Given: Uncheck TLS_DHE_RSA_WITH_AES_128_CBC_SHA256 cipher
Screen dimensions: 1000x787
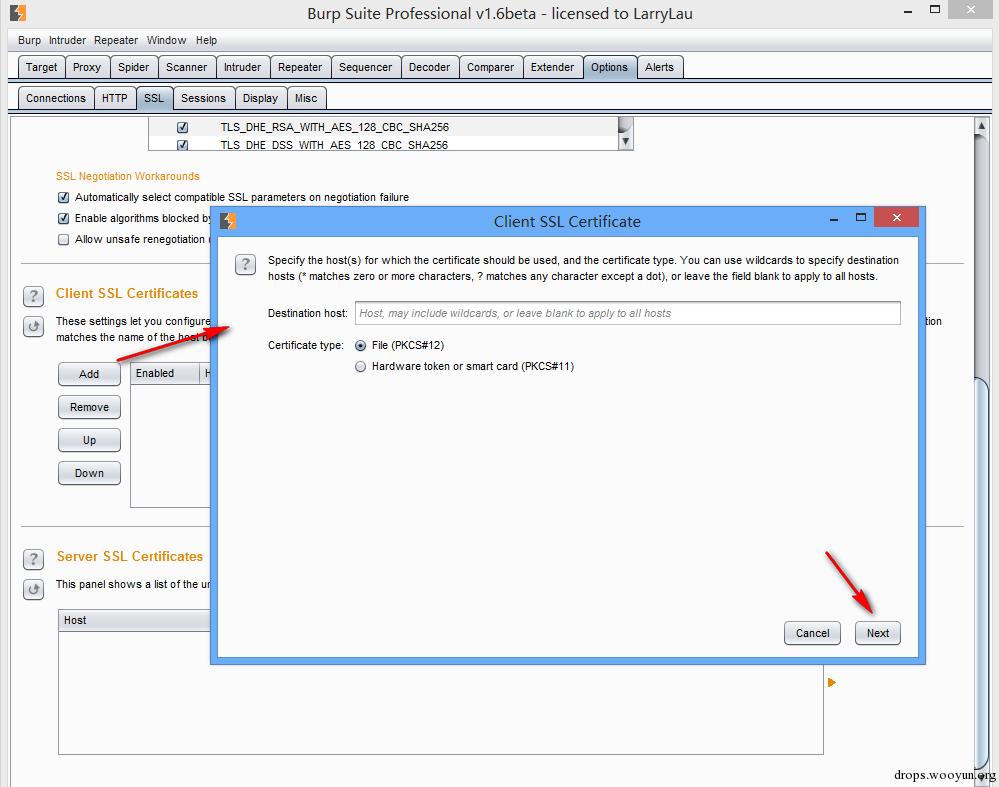Looking at the screenshot, I should click(x=183, y=128).
